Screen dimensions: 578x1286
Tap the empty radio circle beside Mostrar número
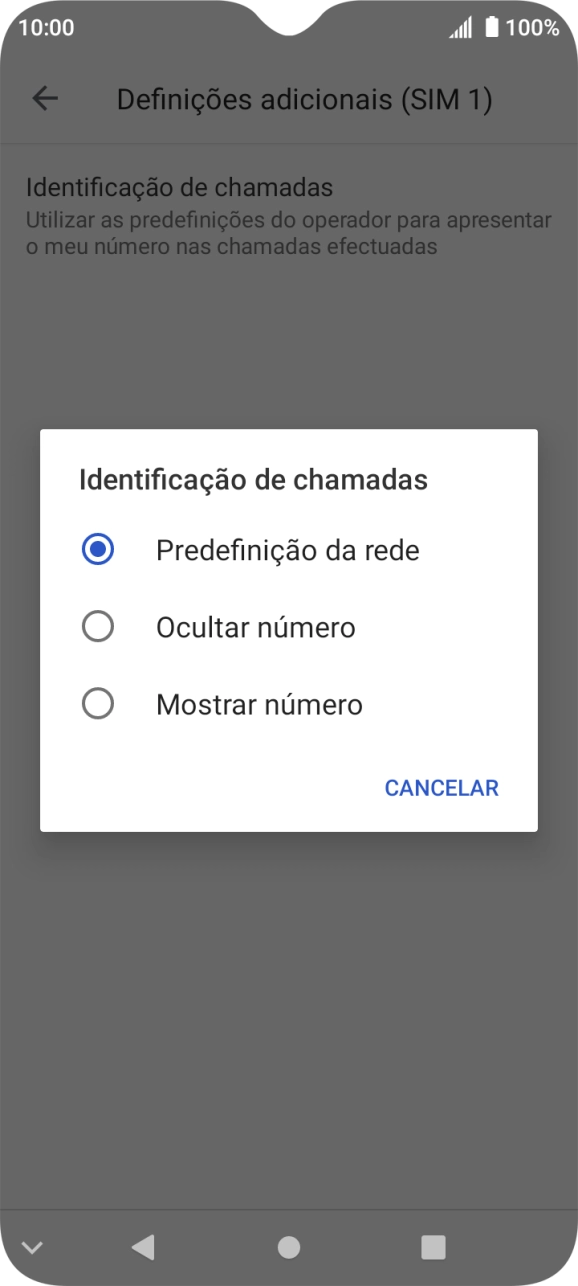[97, 704]
